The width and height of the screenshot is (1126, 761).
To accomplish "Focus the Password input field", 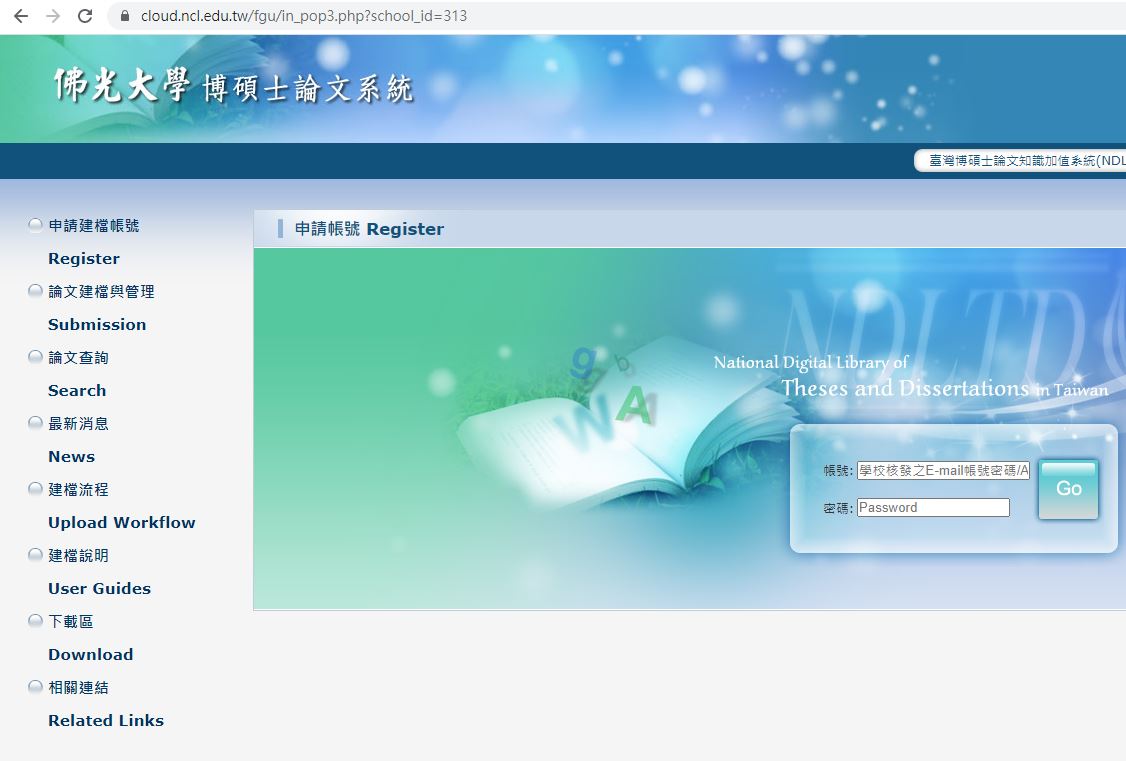I will click(933, 508).
